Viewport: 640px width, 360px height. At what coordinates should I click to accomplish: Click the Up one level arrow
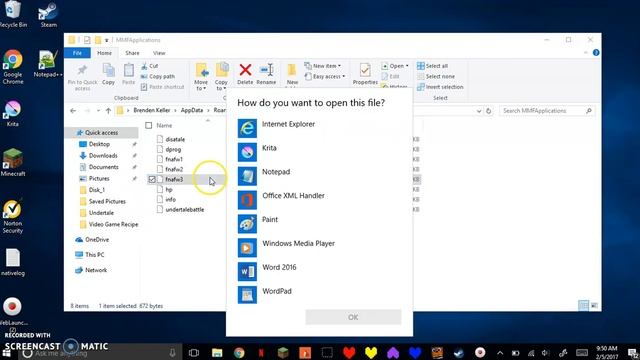point(108,111)
